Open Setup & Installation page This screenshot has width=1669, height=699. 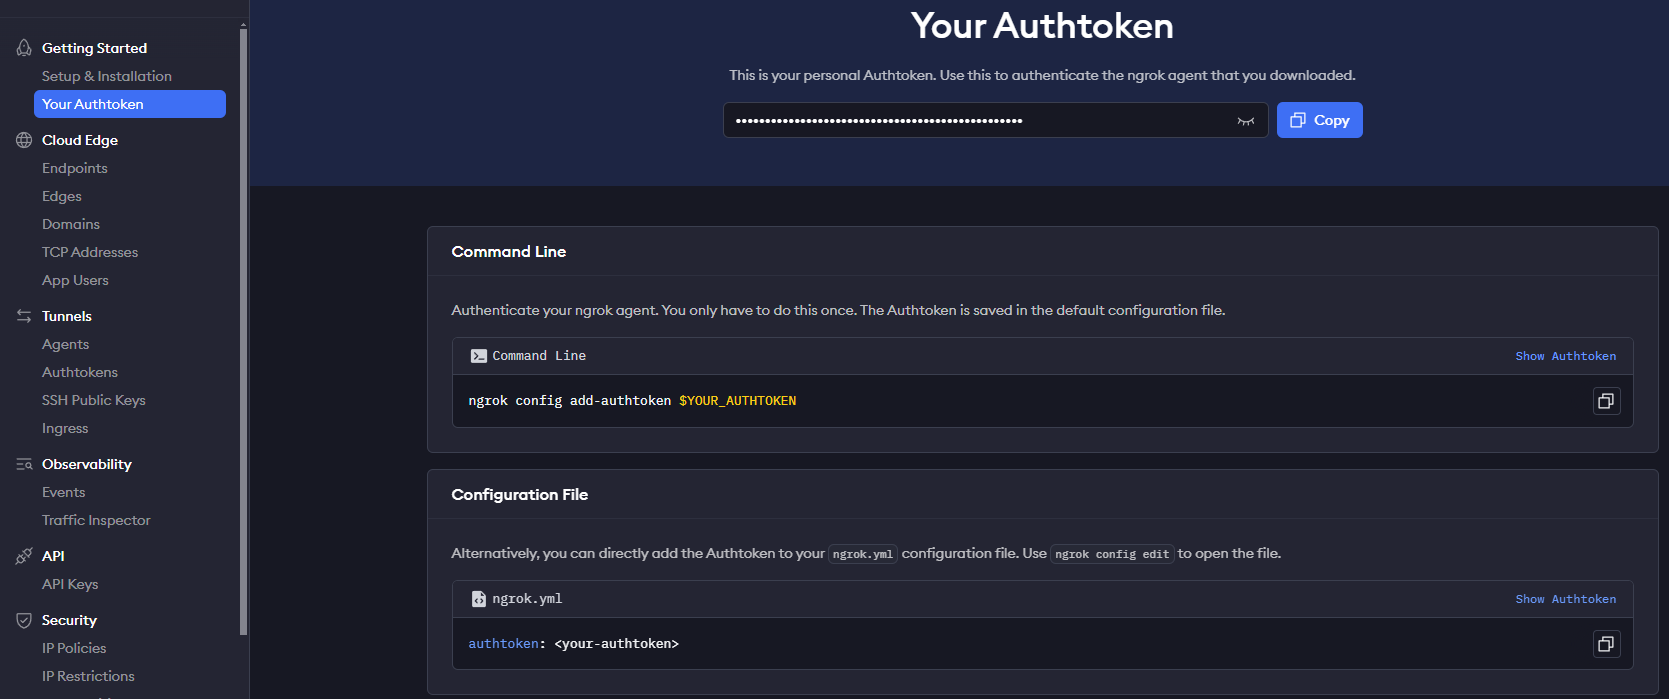[107, 76]
